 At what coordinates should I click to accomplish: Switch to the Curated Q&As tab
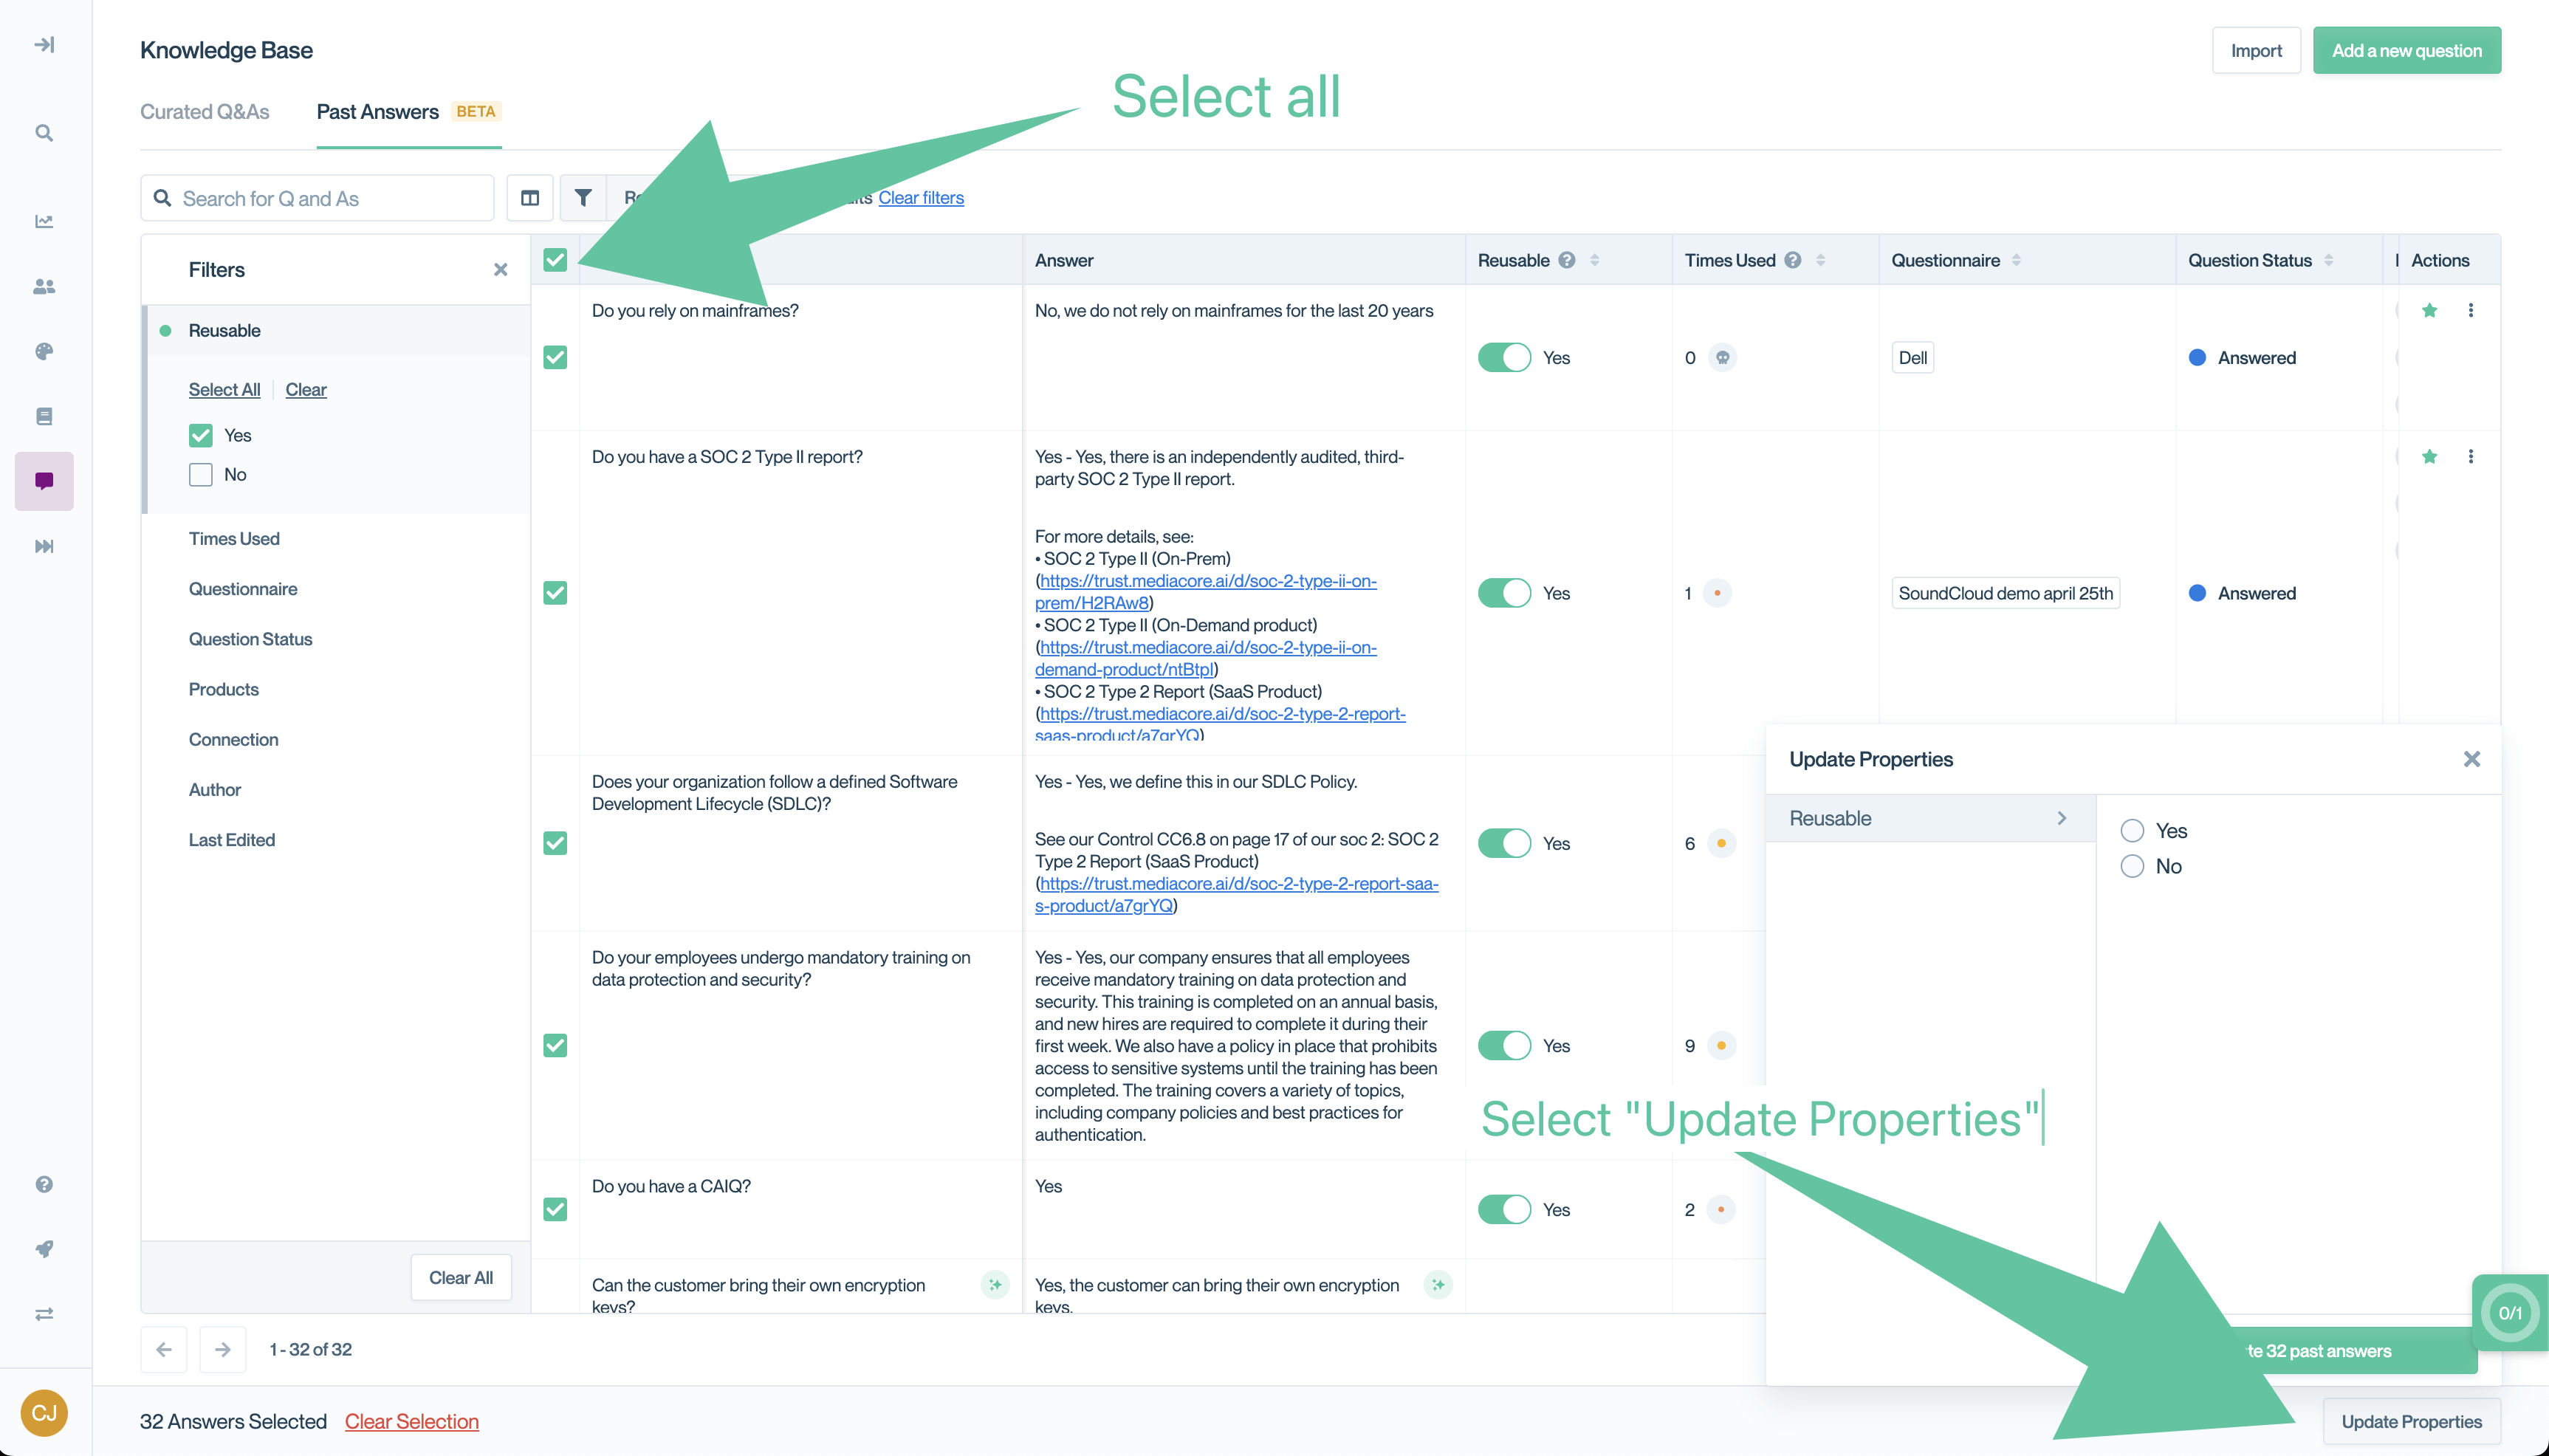pyautogui.click(x=203, y=110)
